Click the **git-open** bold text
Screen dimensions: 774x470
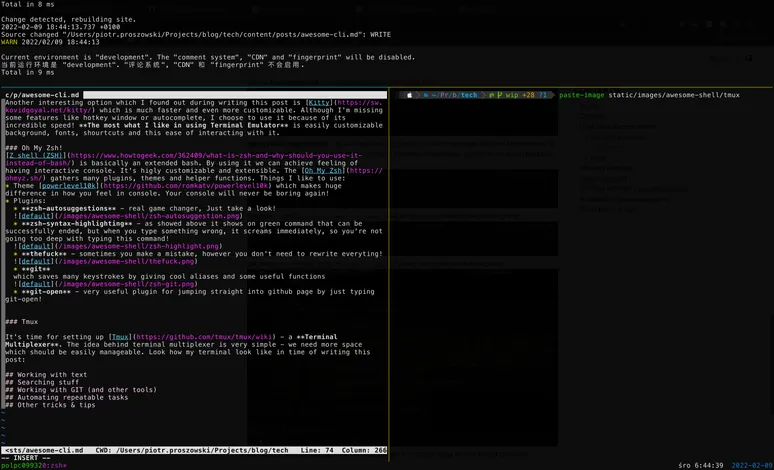[46, 292]
